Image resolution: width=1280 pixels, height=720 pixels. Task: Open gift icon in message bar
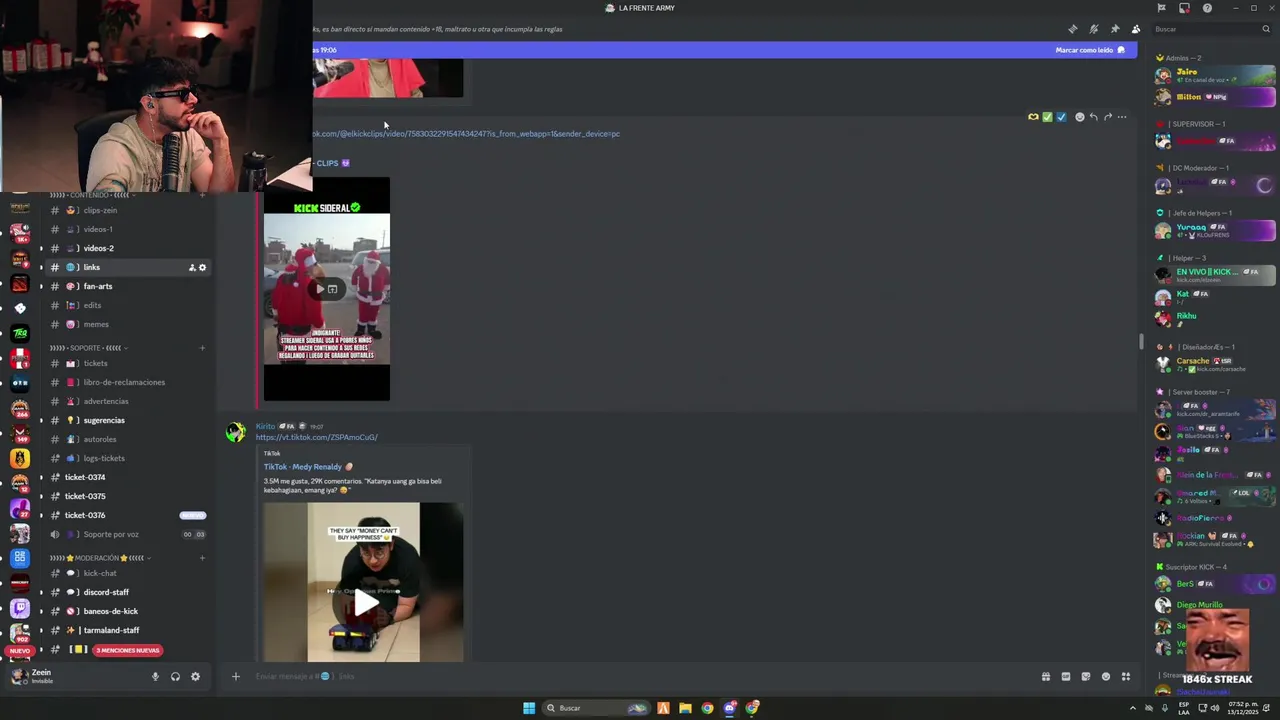point(1045,677)
